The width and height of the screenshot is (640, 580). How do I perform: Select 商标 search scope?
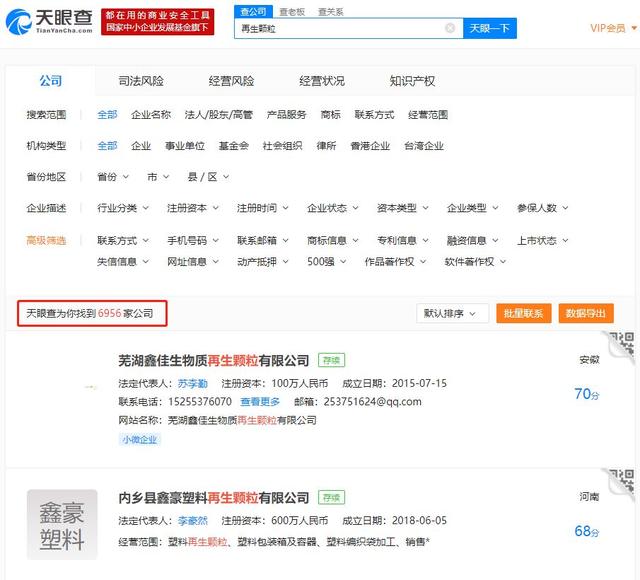(331, 115)
